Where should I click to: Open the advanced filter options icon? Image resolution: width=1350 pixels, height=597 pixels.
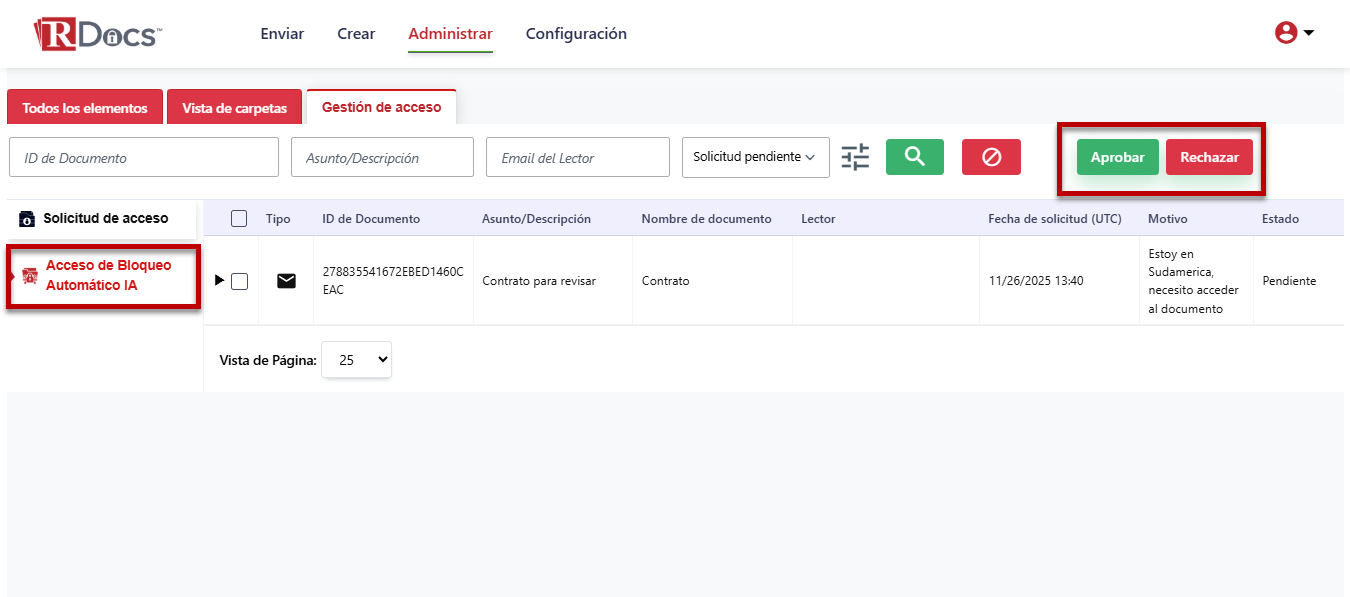pyautogui.click(x=855, y=157)
